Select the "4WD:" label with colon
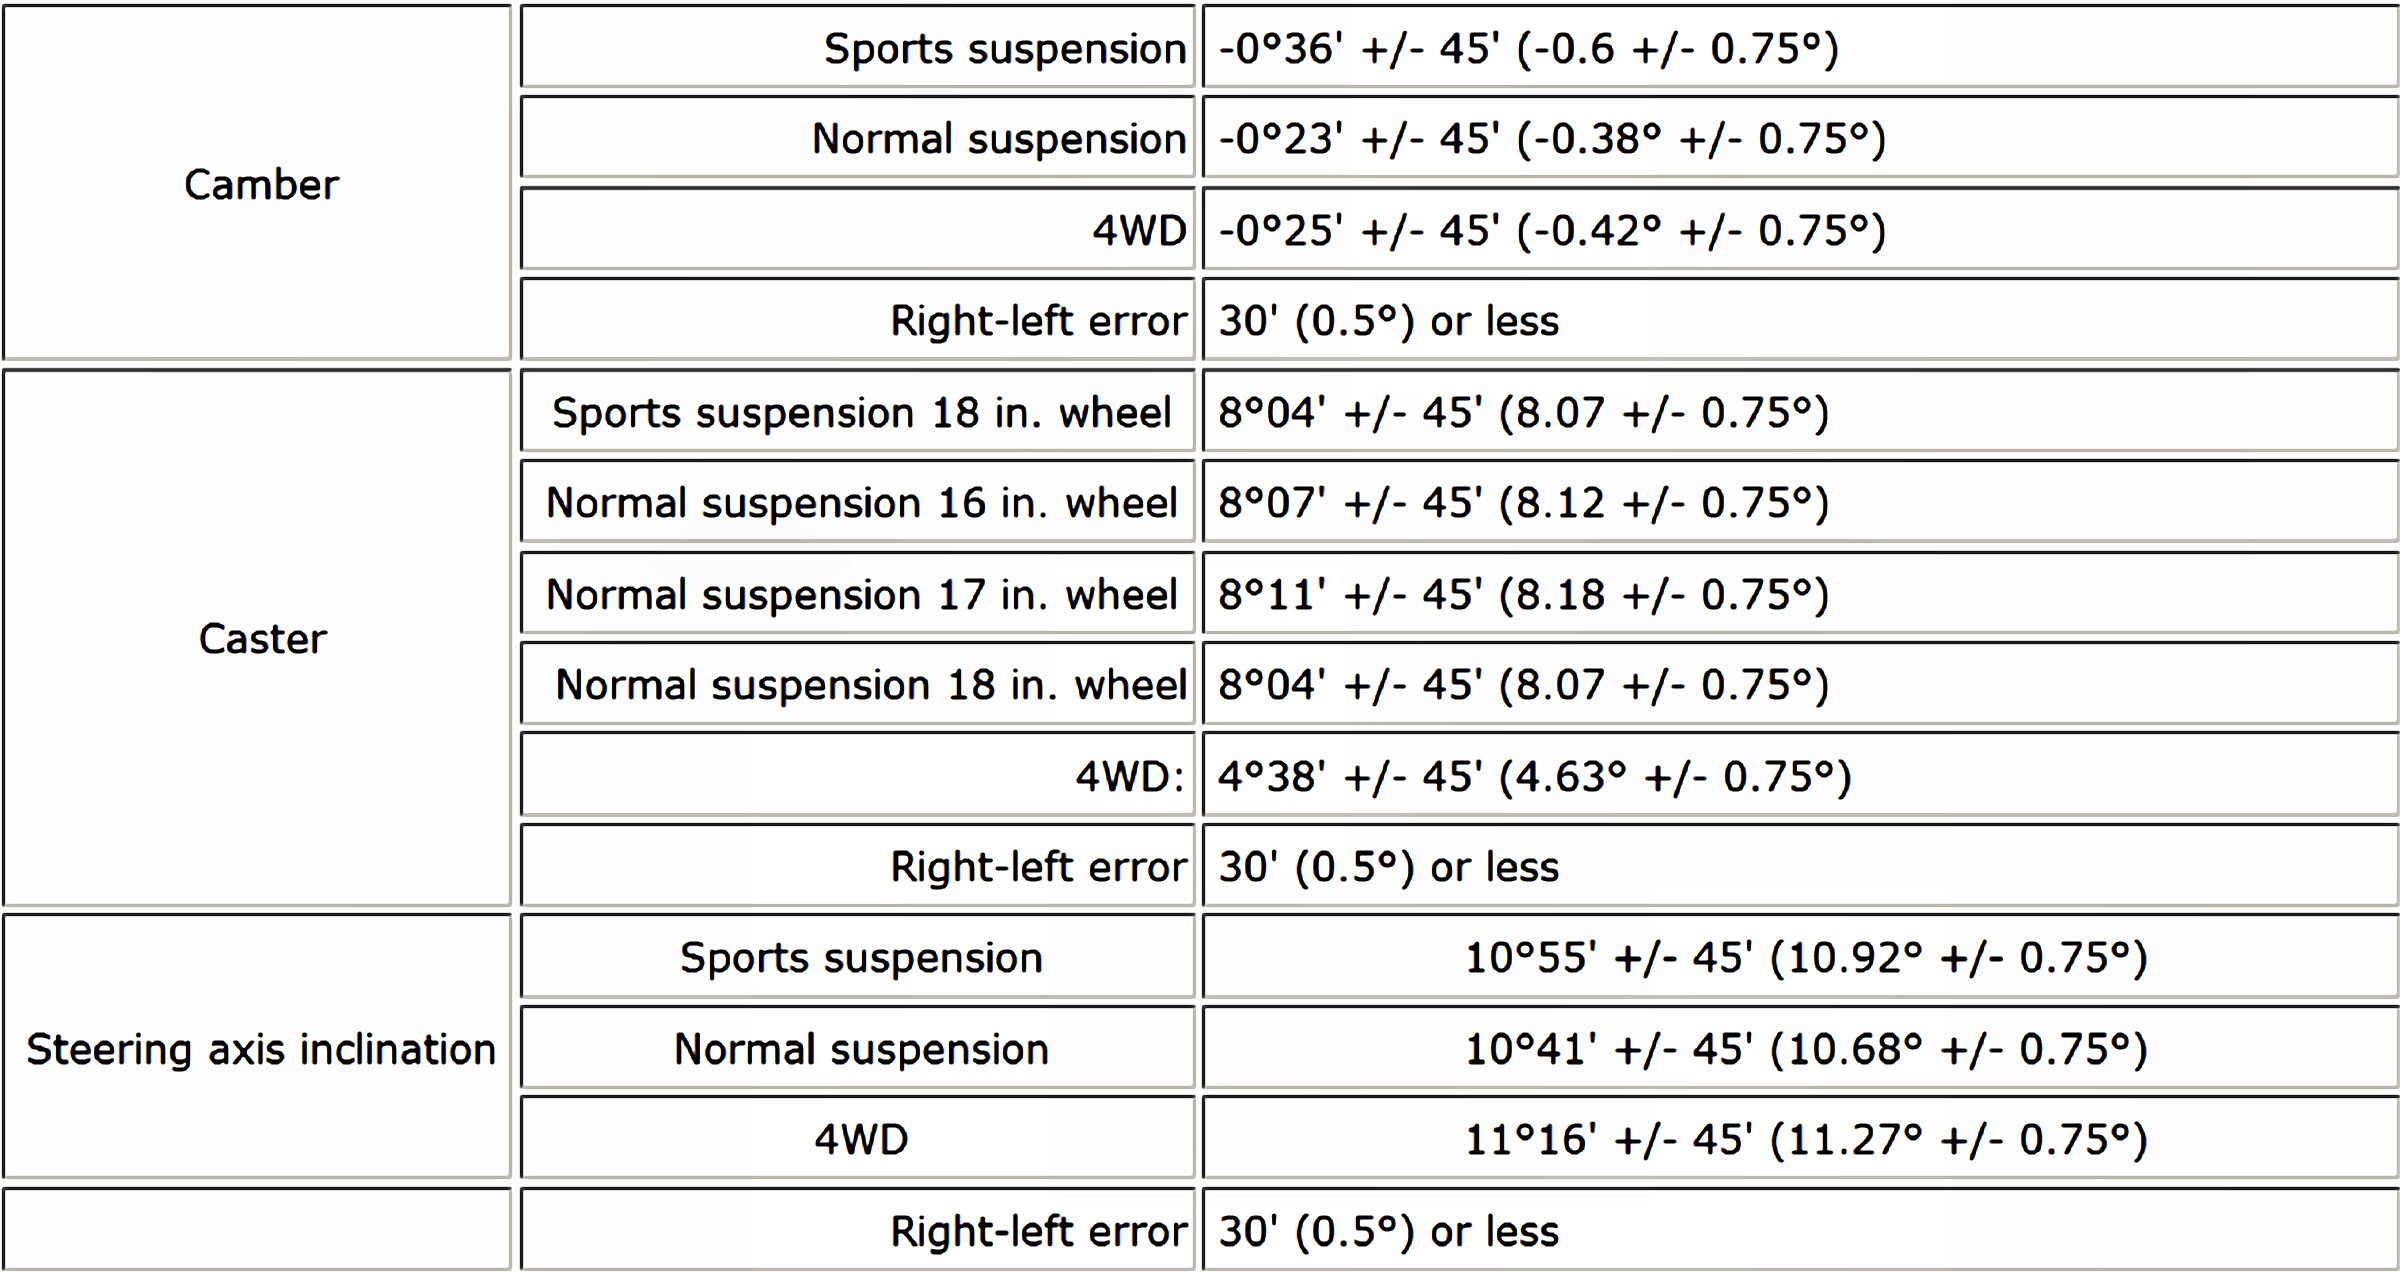This screenshot has height=1273, width=2400. tap(1129, 777)
